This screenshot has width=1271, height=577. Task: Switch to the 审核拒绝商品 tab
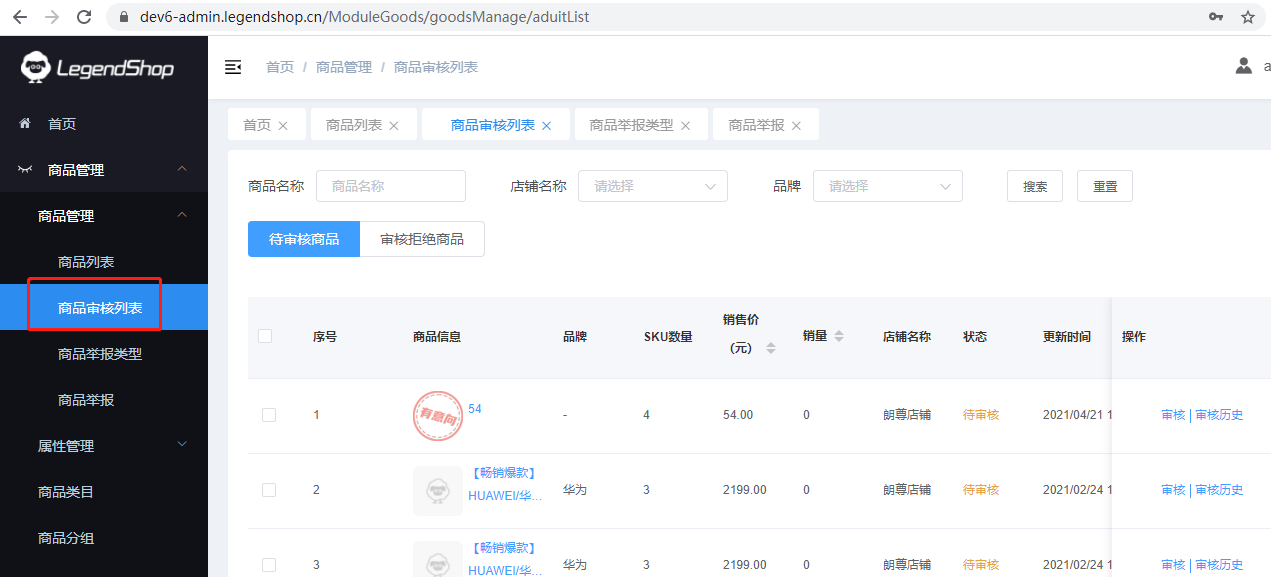coord(422,239)
